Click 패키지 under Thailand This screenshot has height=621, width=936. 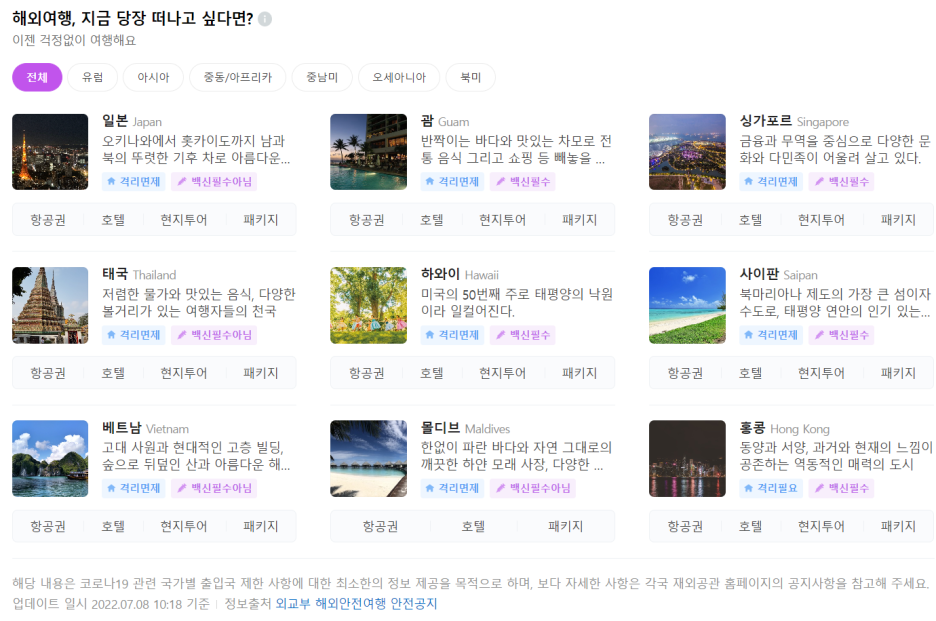[261, 373]
